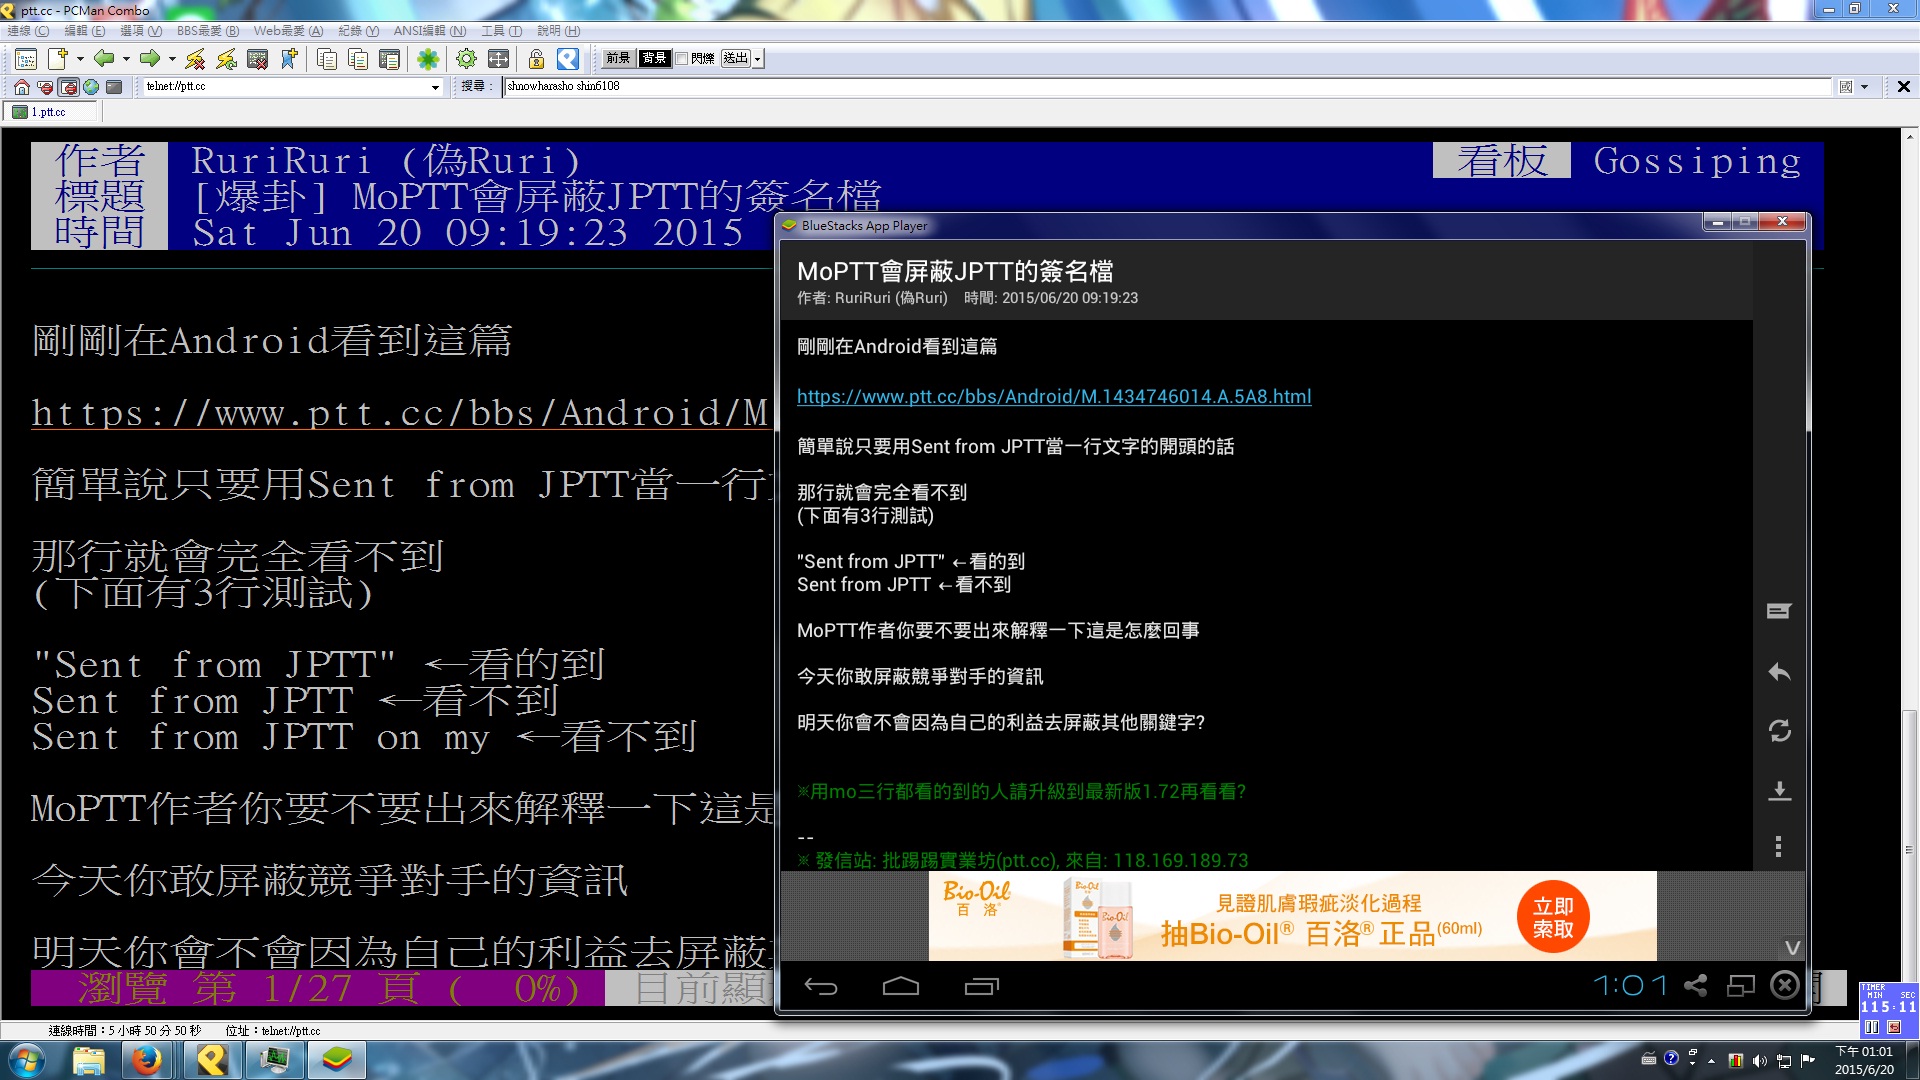Viewport: 1920px width, 1080px height.
Task: Click the copy text icon
Action: (326, 59)
